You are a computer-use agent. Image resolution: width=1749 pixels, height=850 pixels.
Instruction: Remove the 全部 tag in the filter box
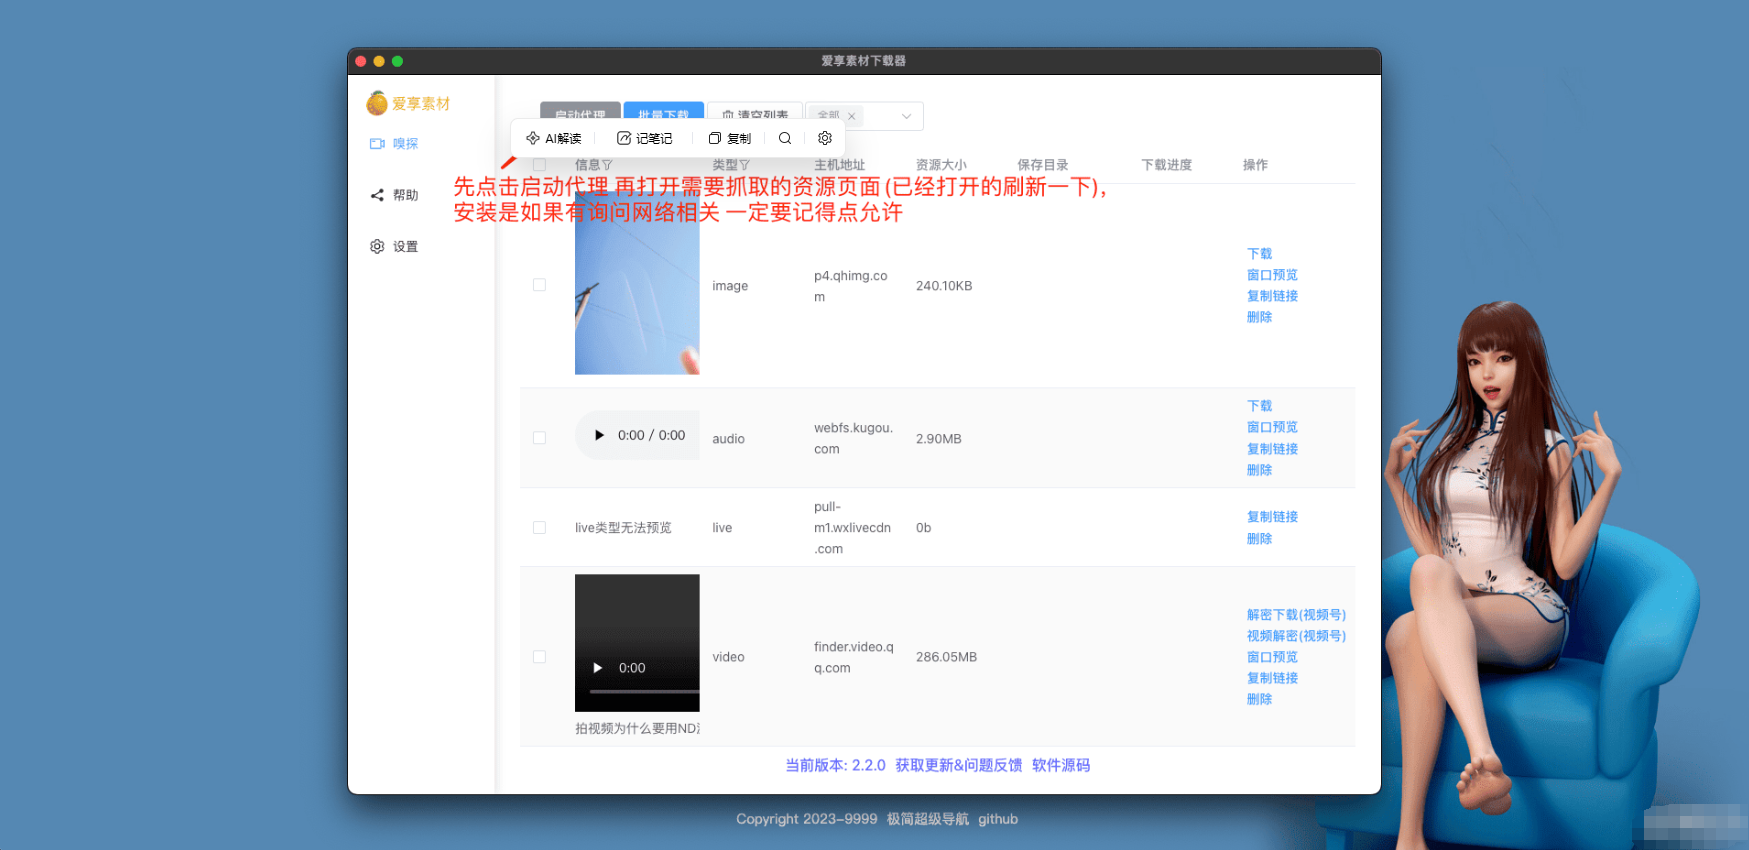point(852,116)
